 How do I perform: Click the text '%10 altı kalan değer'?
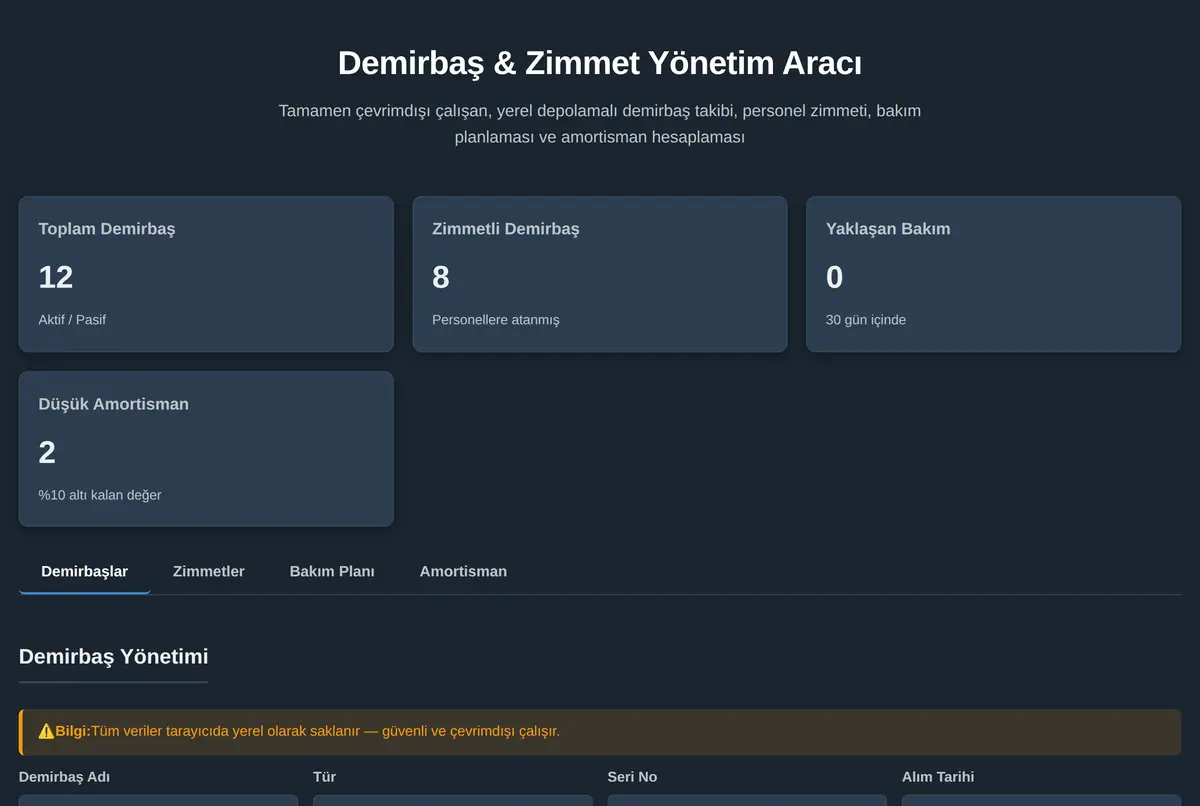point(100,495)
